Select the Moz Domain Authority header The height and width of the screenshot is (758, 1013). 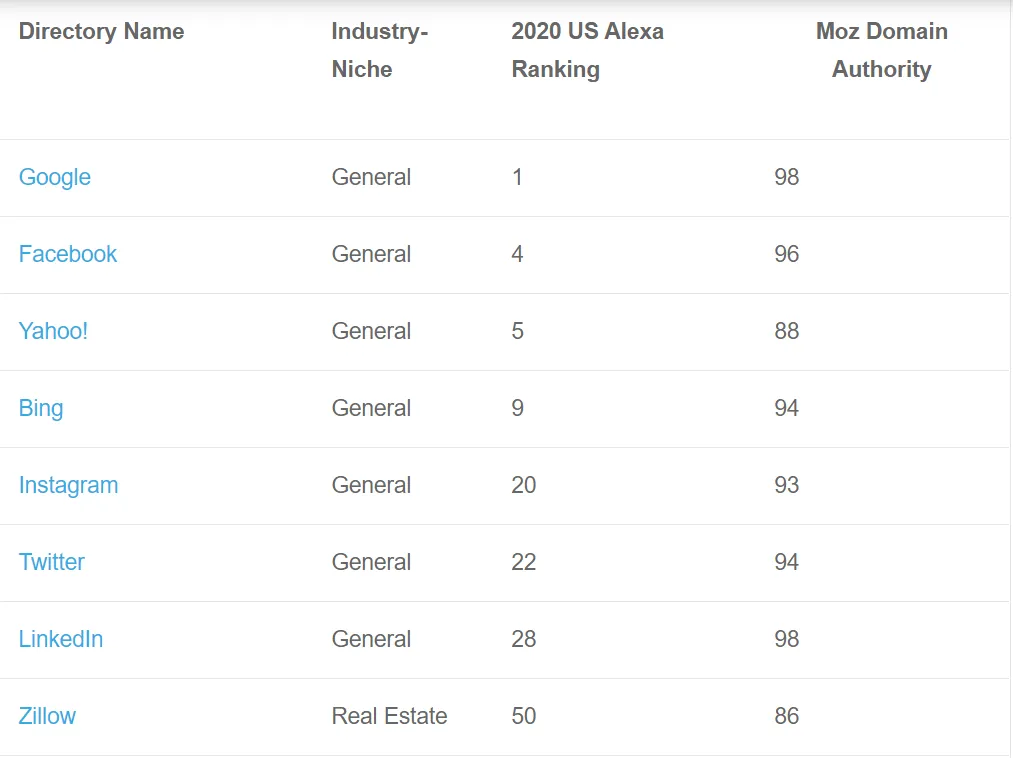[x=881, y=50]
